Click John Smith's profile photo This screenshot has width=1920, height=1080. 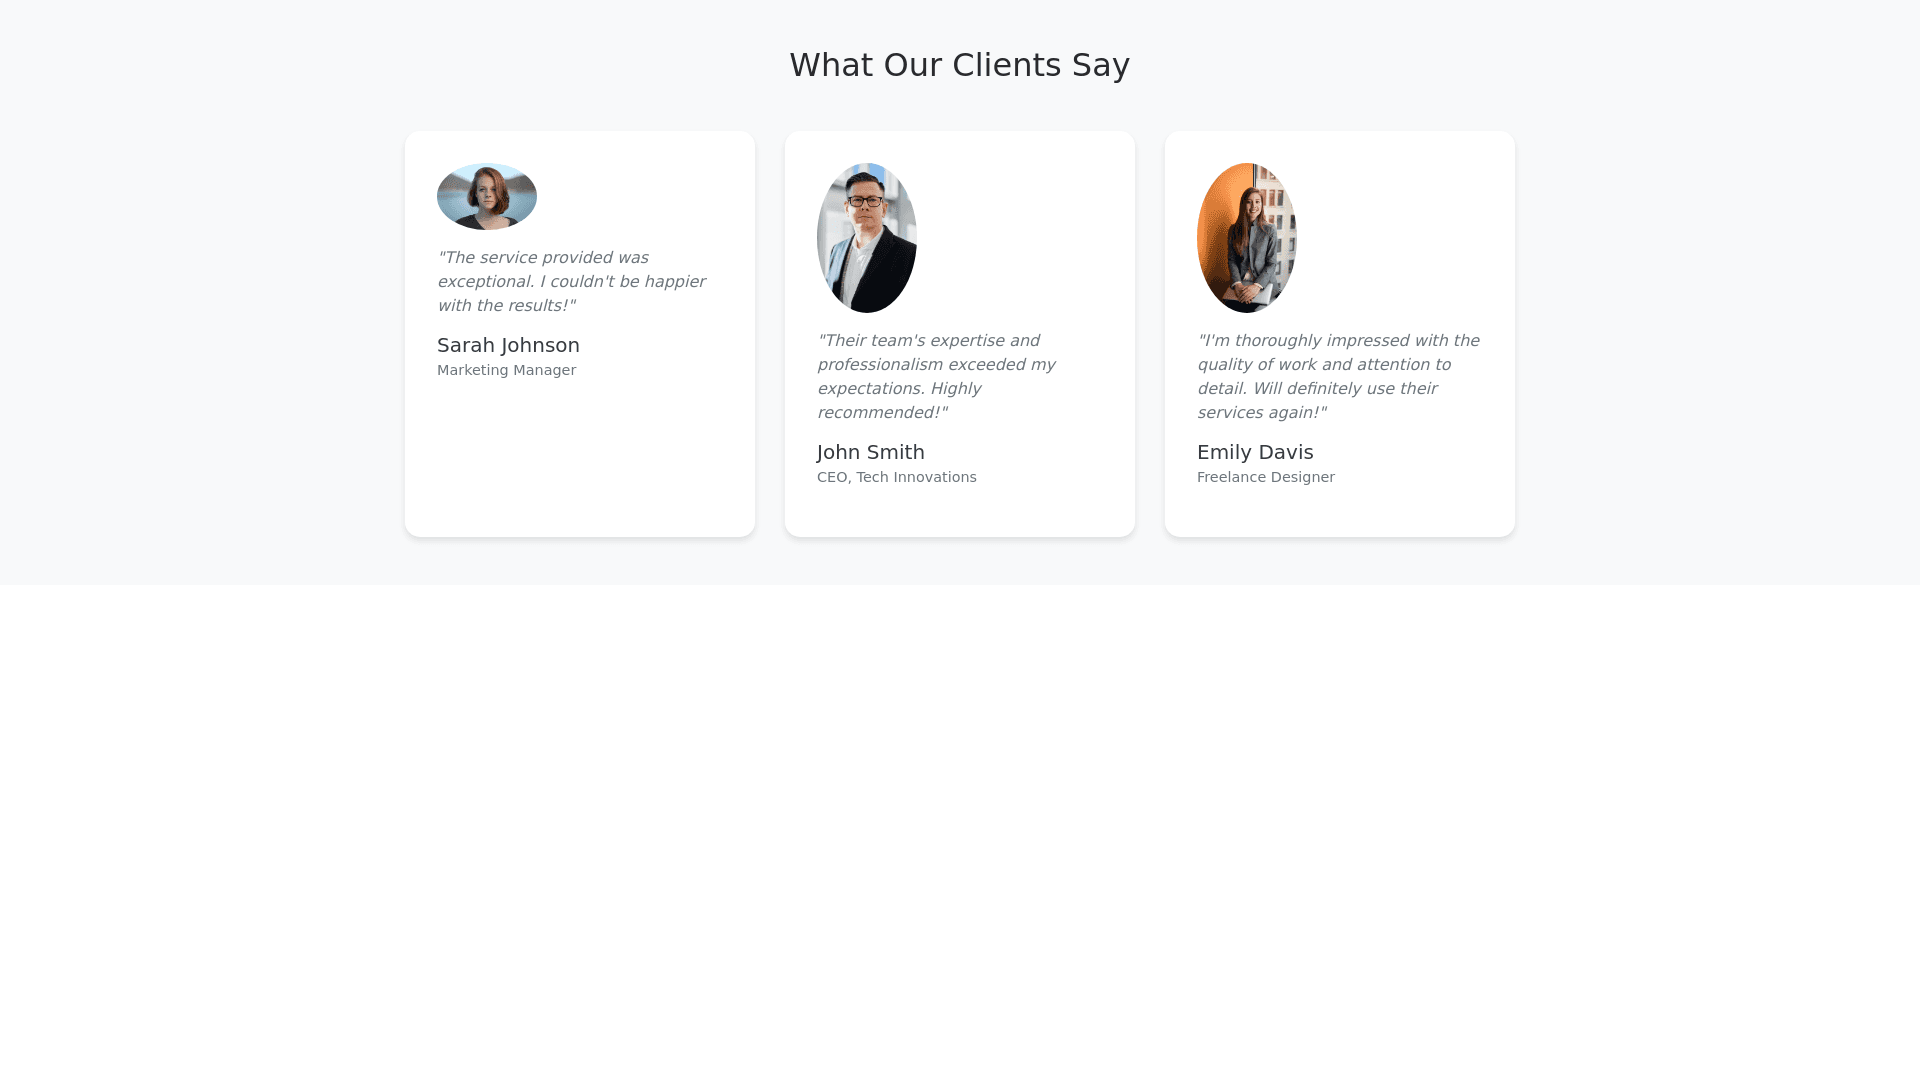coord(866,238)
